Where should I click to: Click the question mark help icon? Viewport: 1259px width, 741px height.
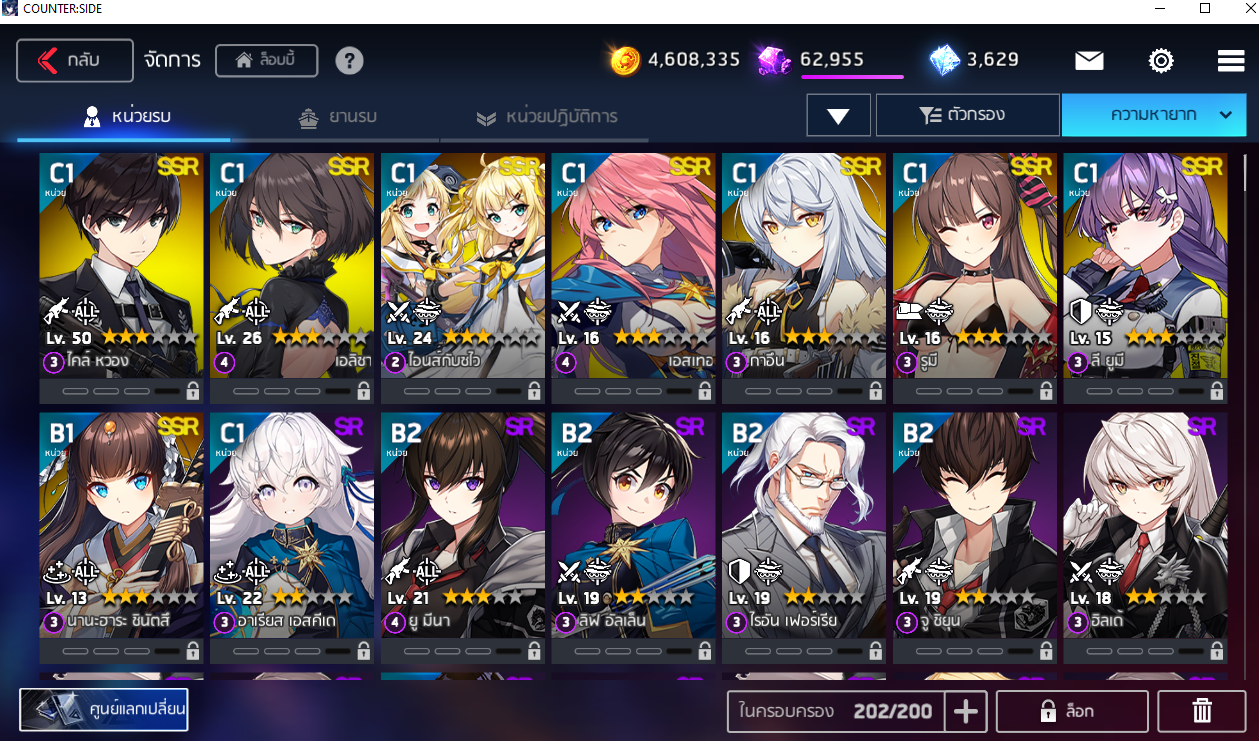tap(349, 60)
